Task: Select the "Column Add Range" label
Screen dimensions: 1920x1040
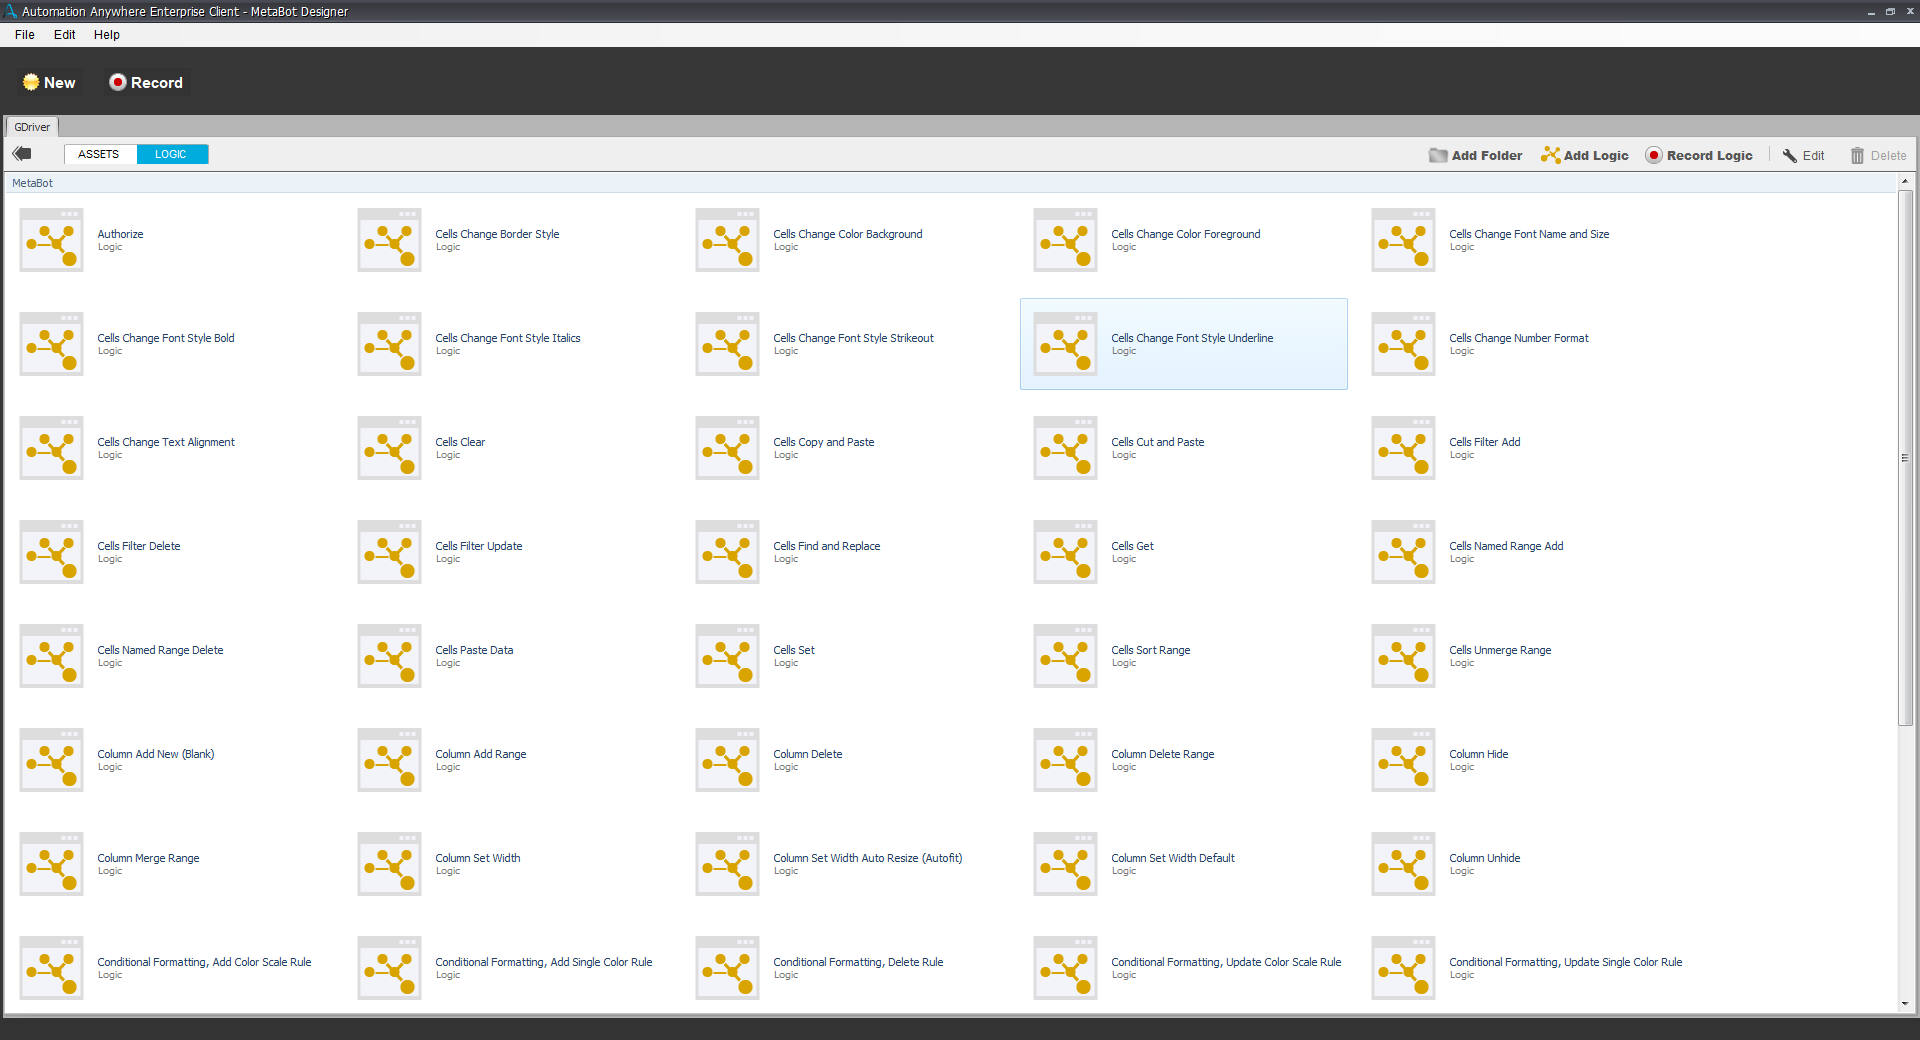Action: (x=481, y=754)
